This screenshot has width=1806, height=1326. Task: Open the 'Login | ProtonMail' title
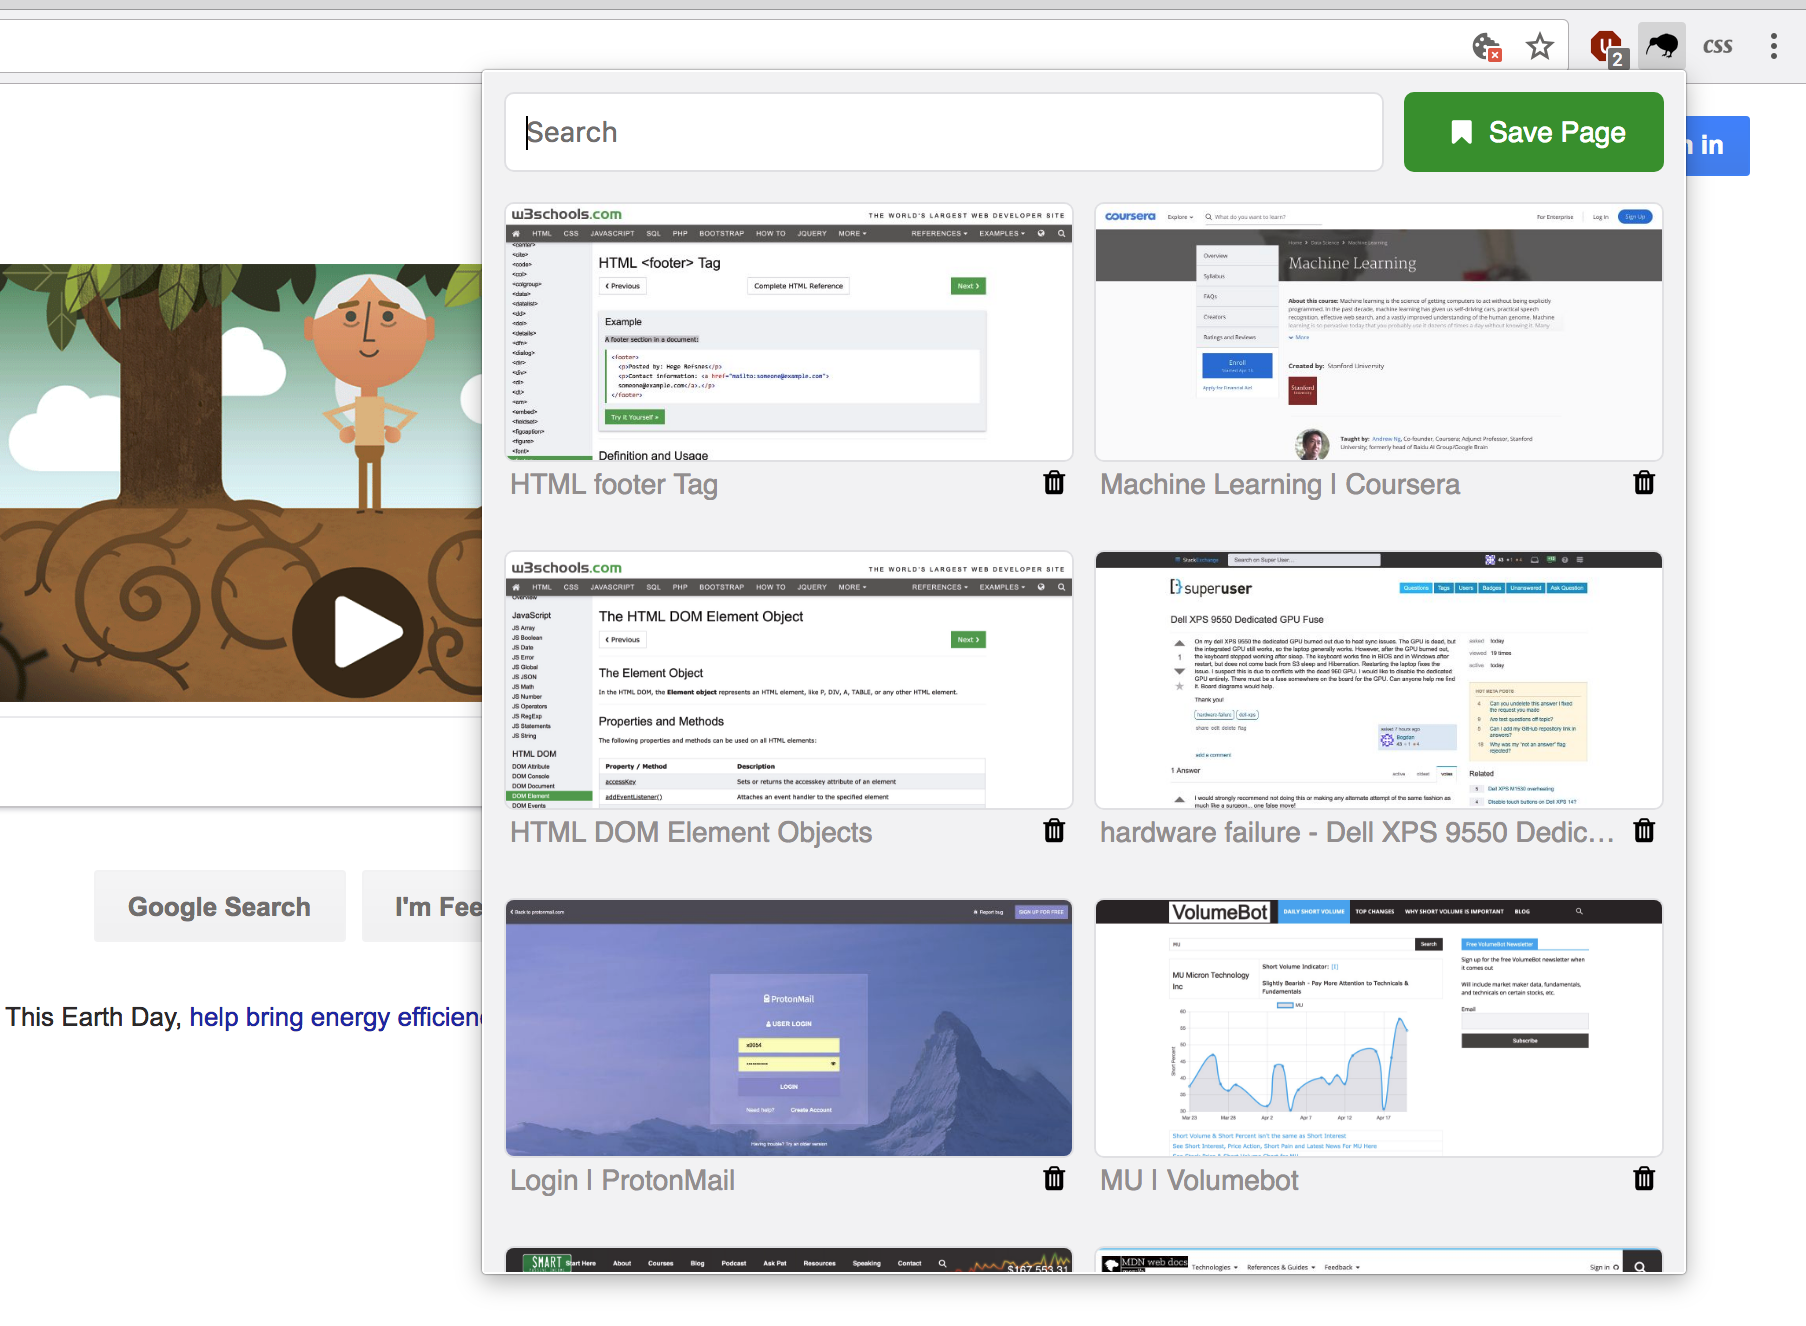click(x=622, y=1181)
